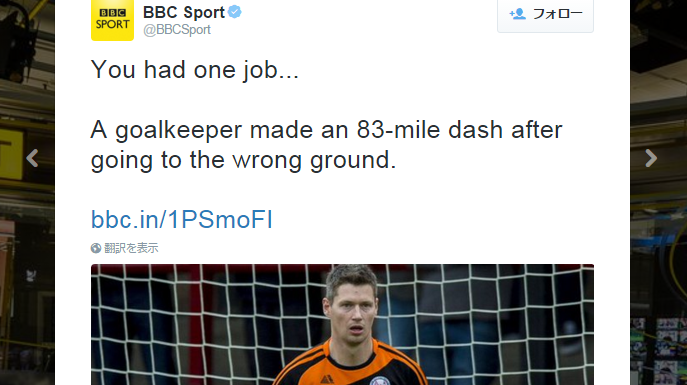Click the blue verified badge next to BBC Sport
The width and height of the screenshot is (687, 385).
tap(234, 12)
